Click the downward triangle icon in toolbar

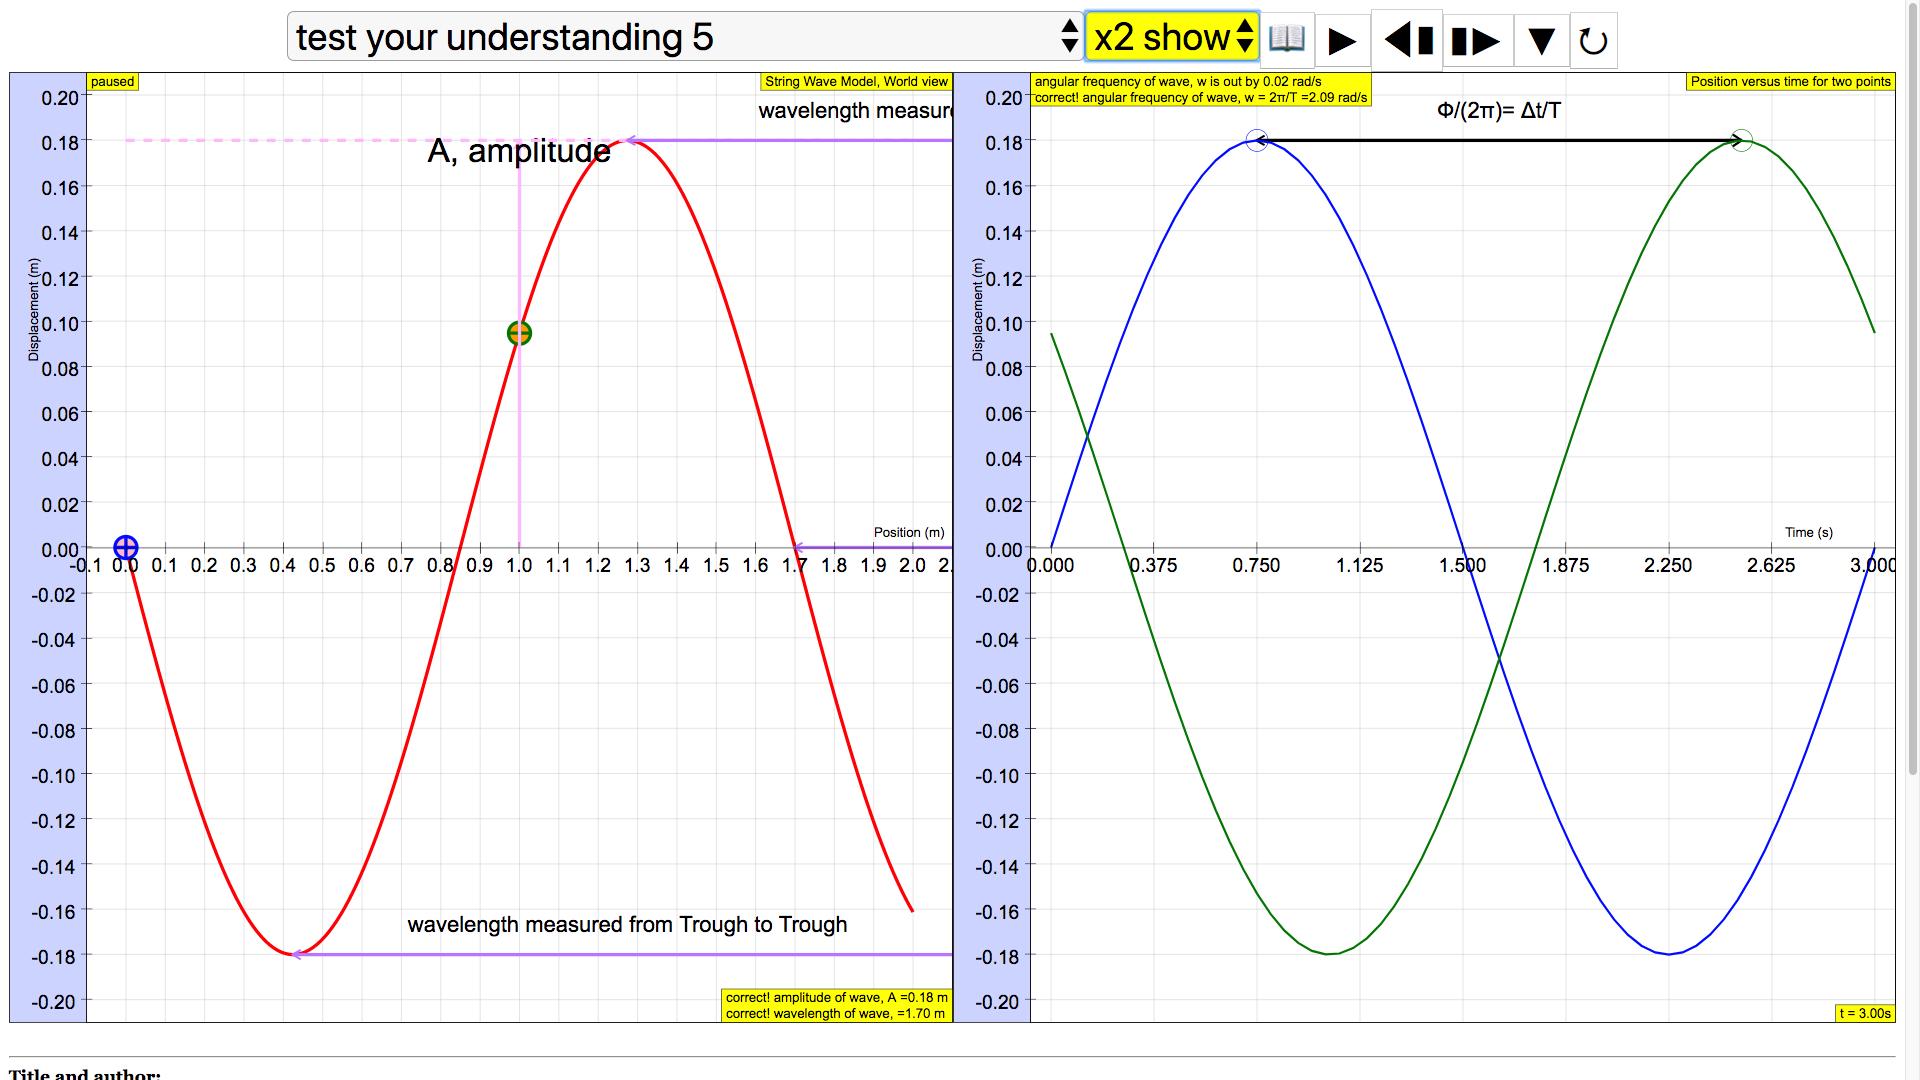(x=1541, y=41)
